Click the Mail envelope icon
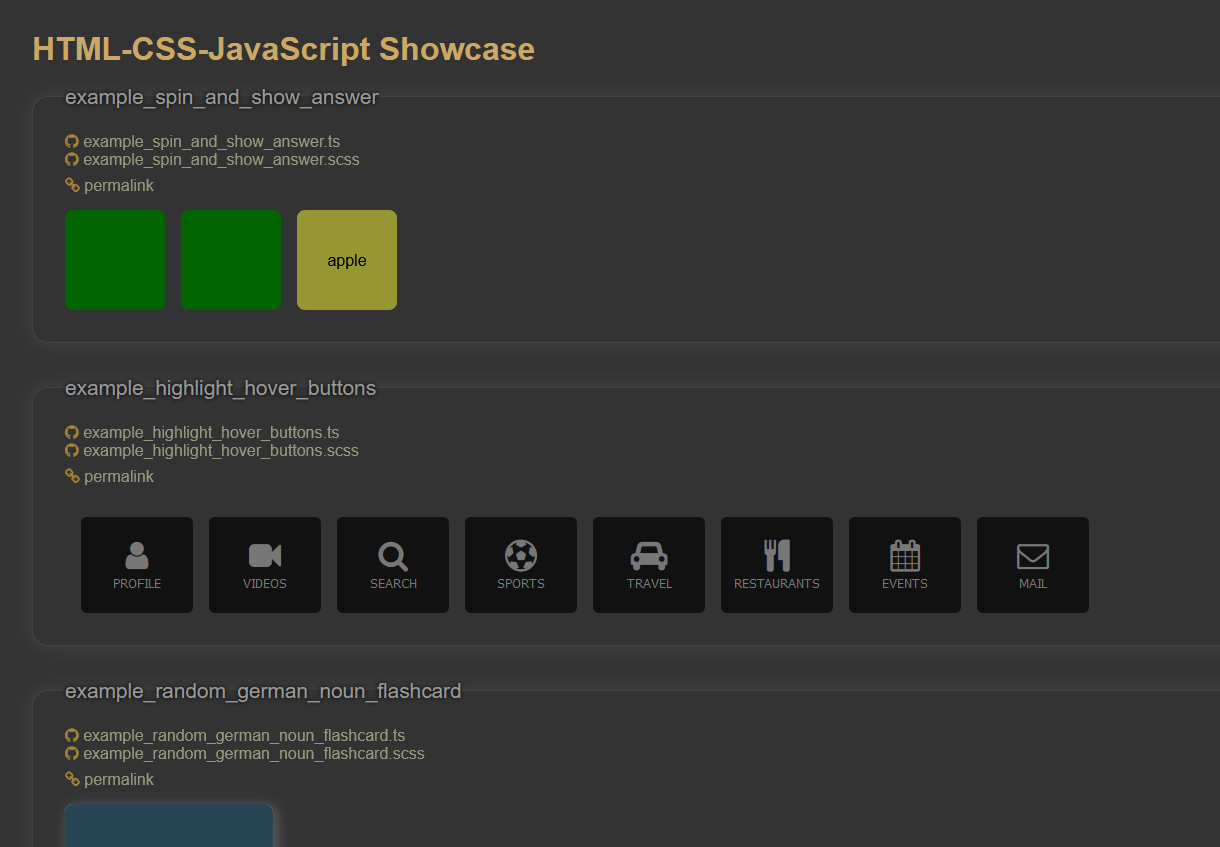Image resolution: width=1220 pixels, height=847 pixels. click(1033, 554)
